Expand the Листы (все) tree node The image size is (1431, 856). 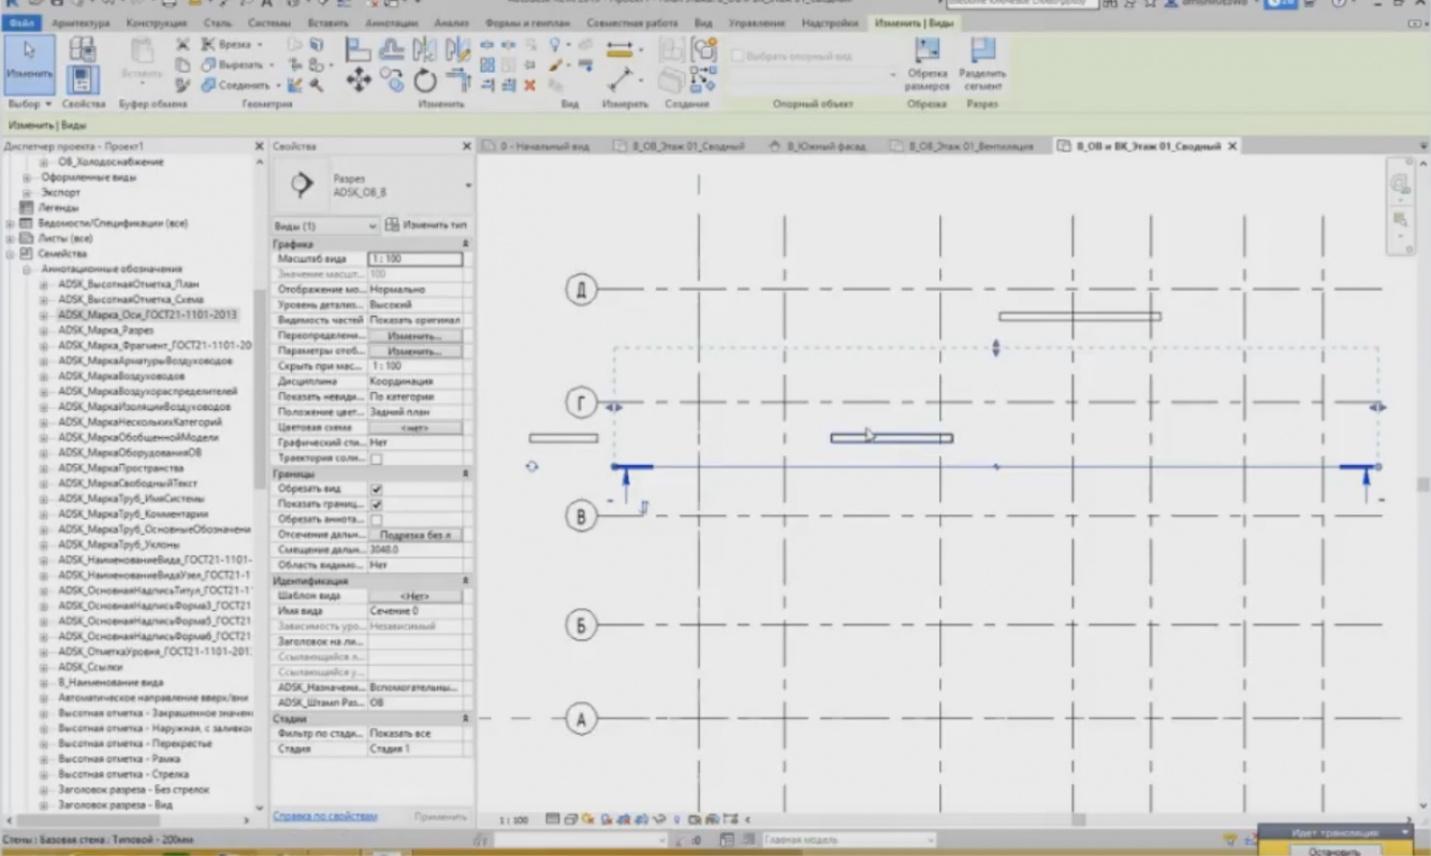pos(10,238)
